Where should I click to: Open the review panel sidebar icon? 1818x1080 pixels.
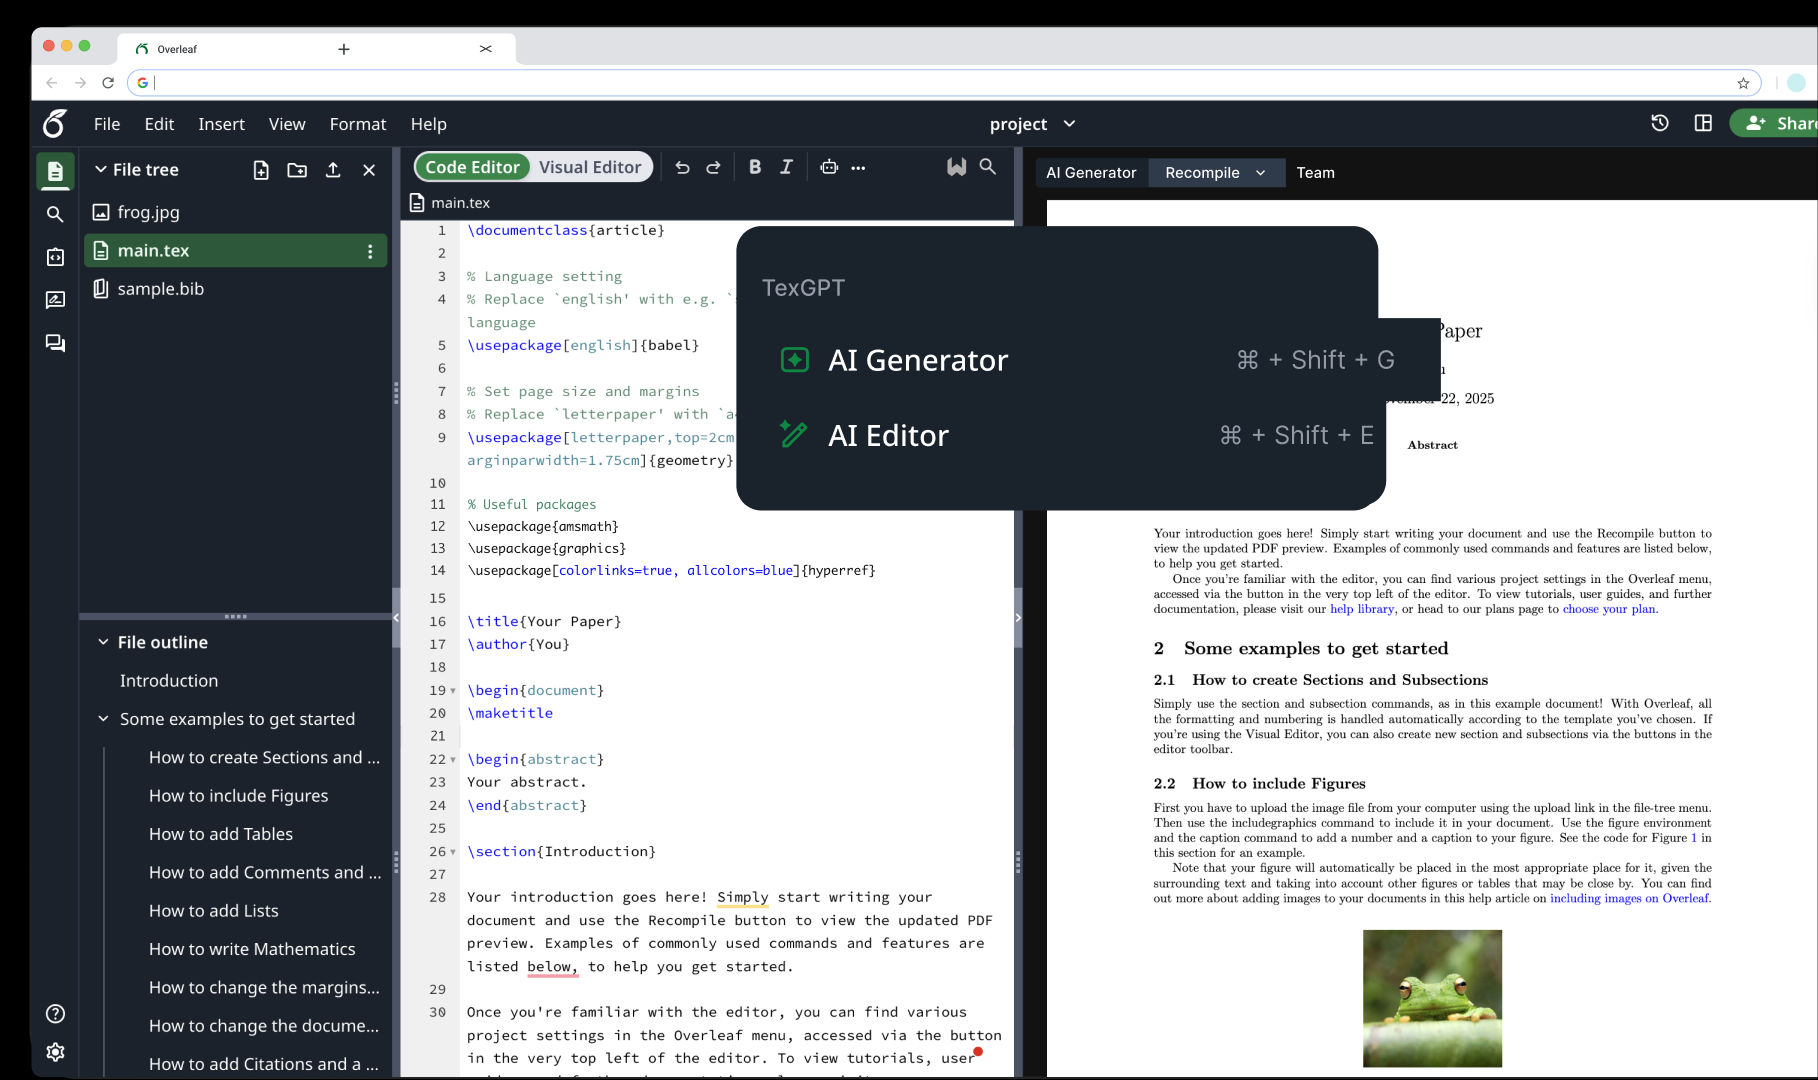[55, 300]
